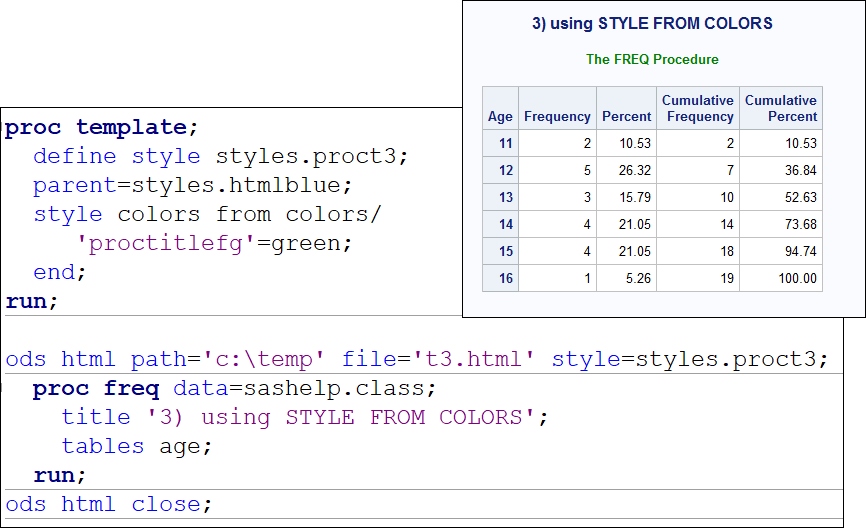Click the green 'The FREQ Procedure' heading

(652, 59)
